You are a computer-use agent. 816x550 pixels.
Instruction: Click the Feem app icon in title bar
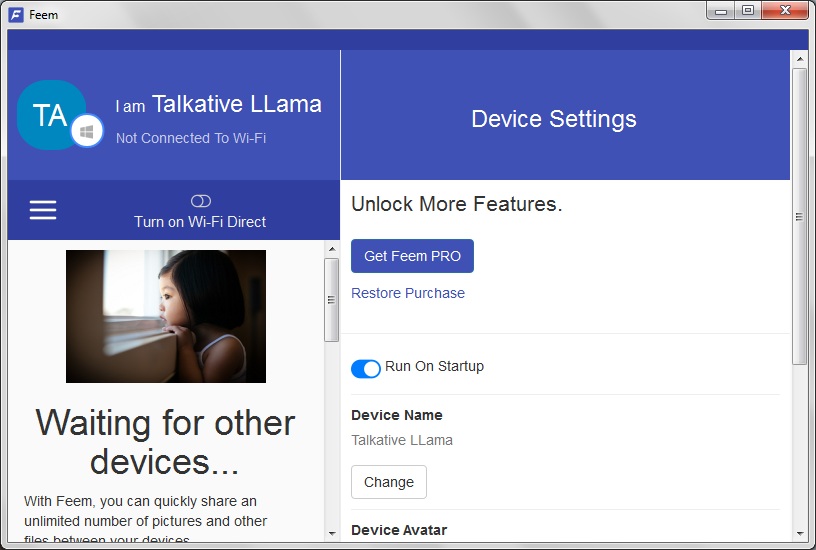16,14
